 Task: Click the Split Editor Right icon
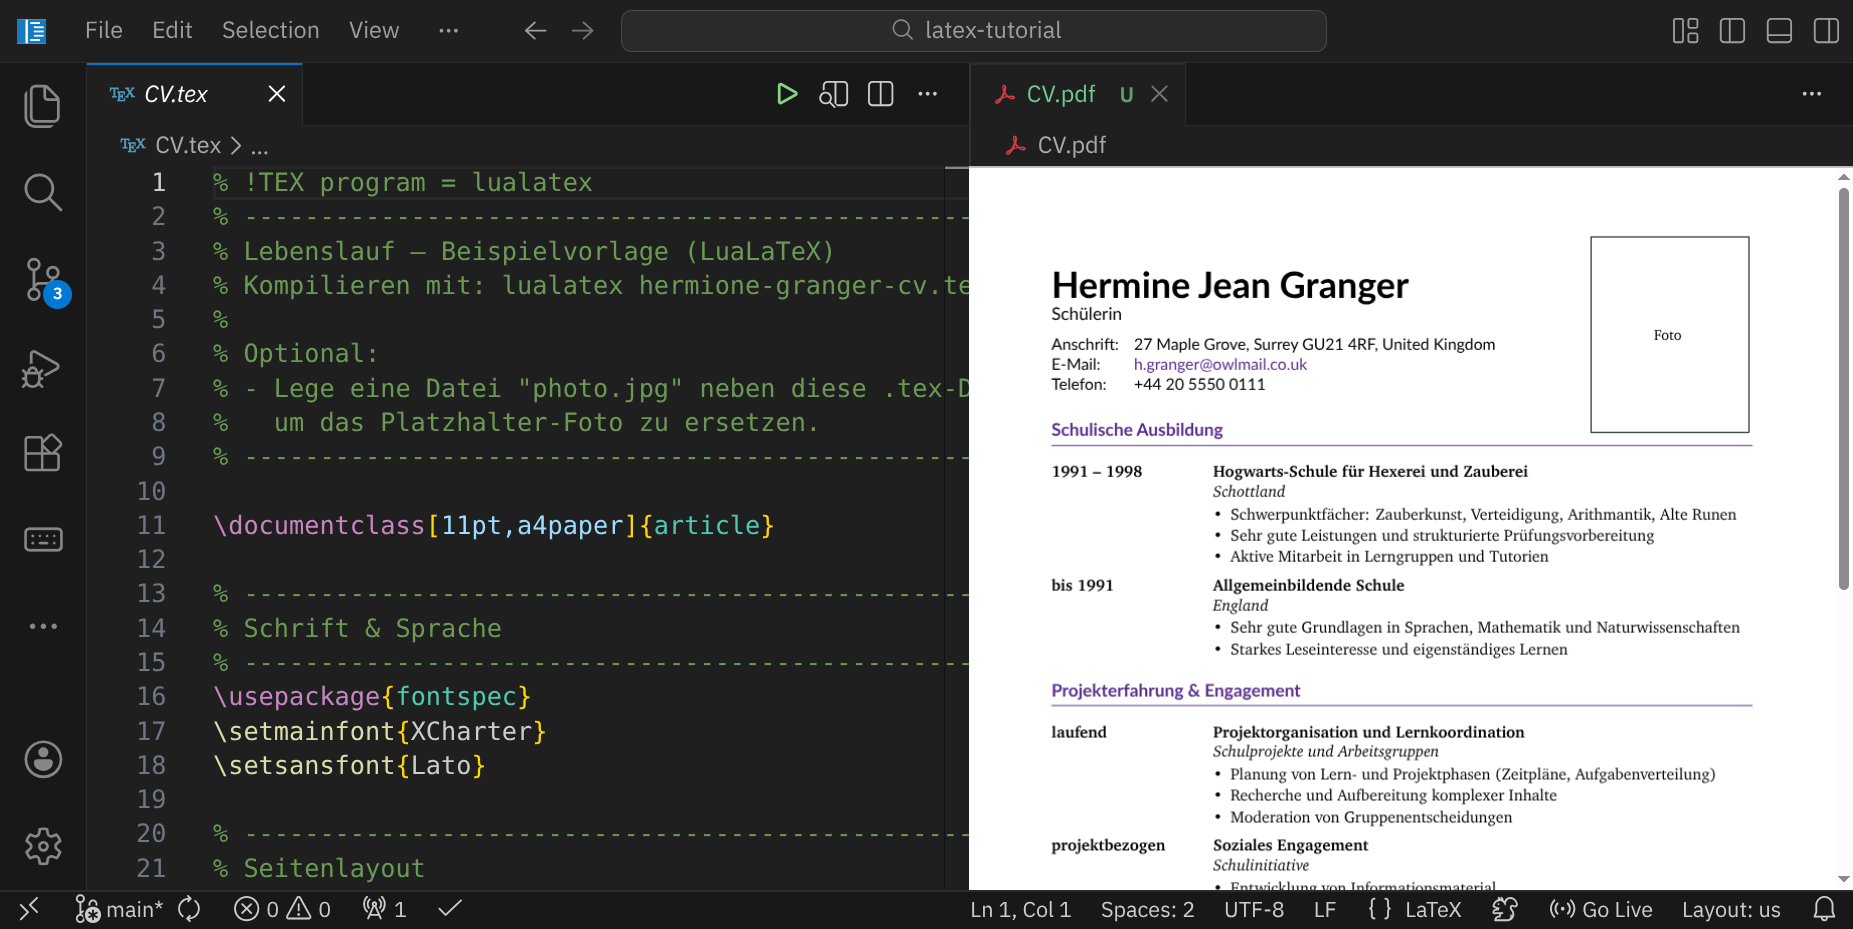tap(880, 94)
